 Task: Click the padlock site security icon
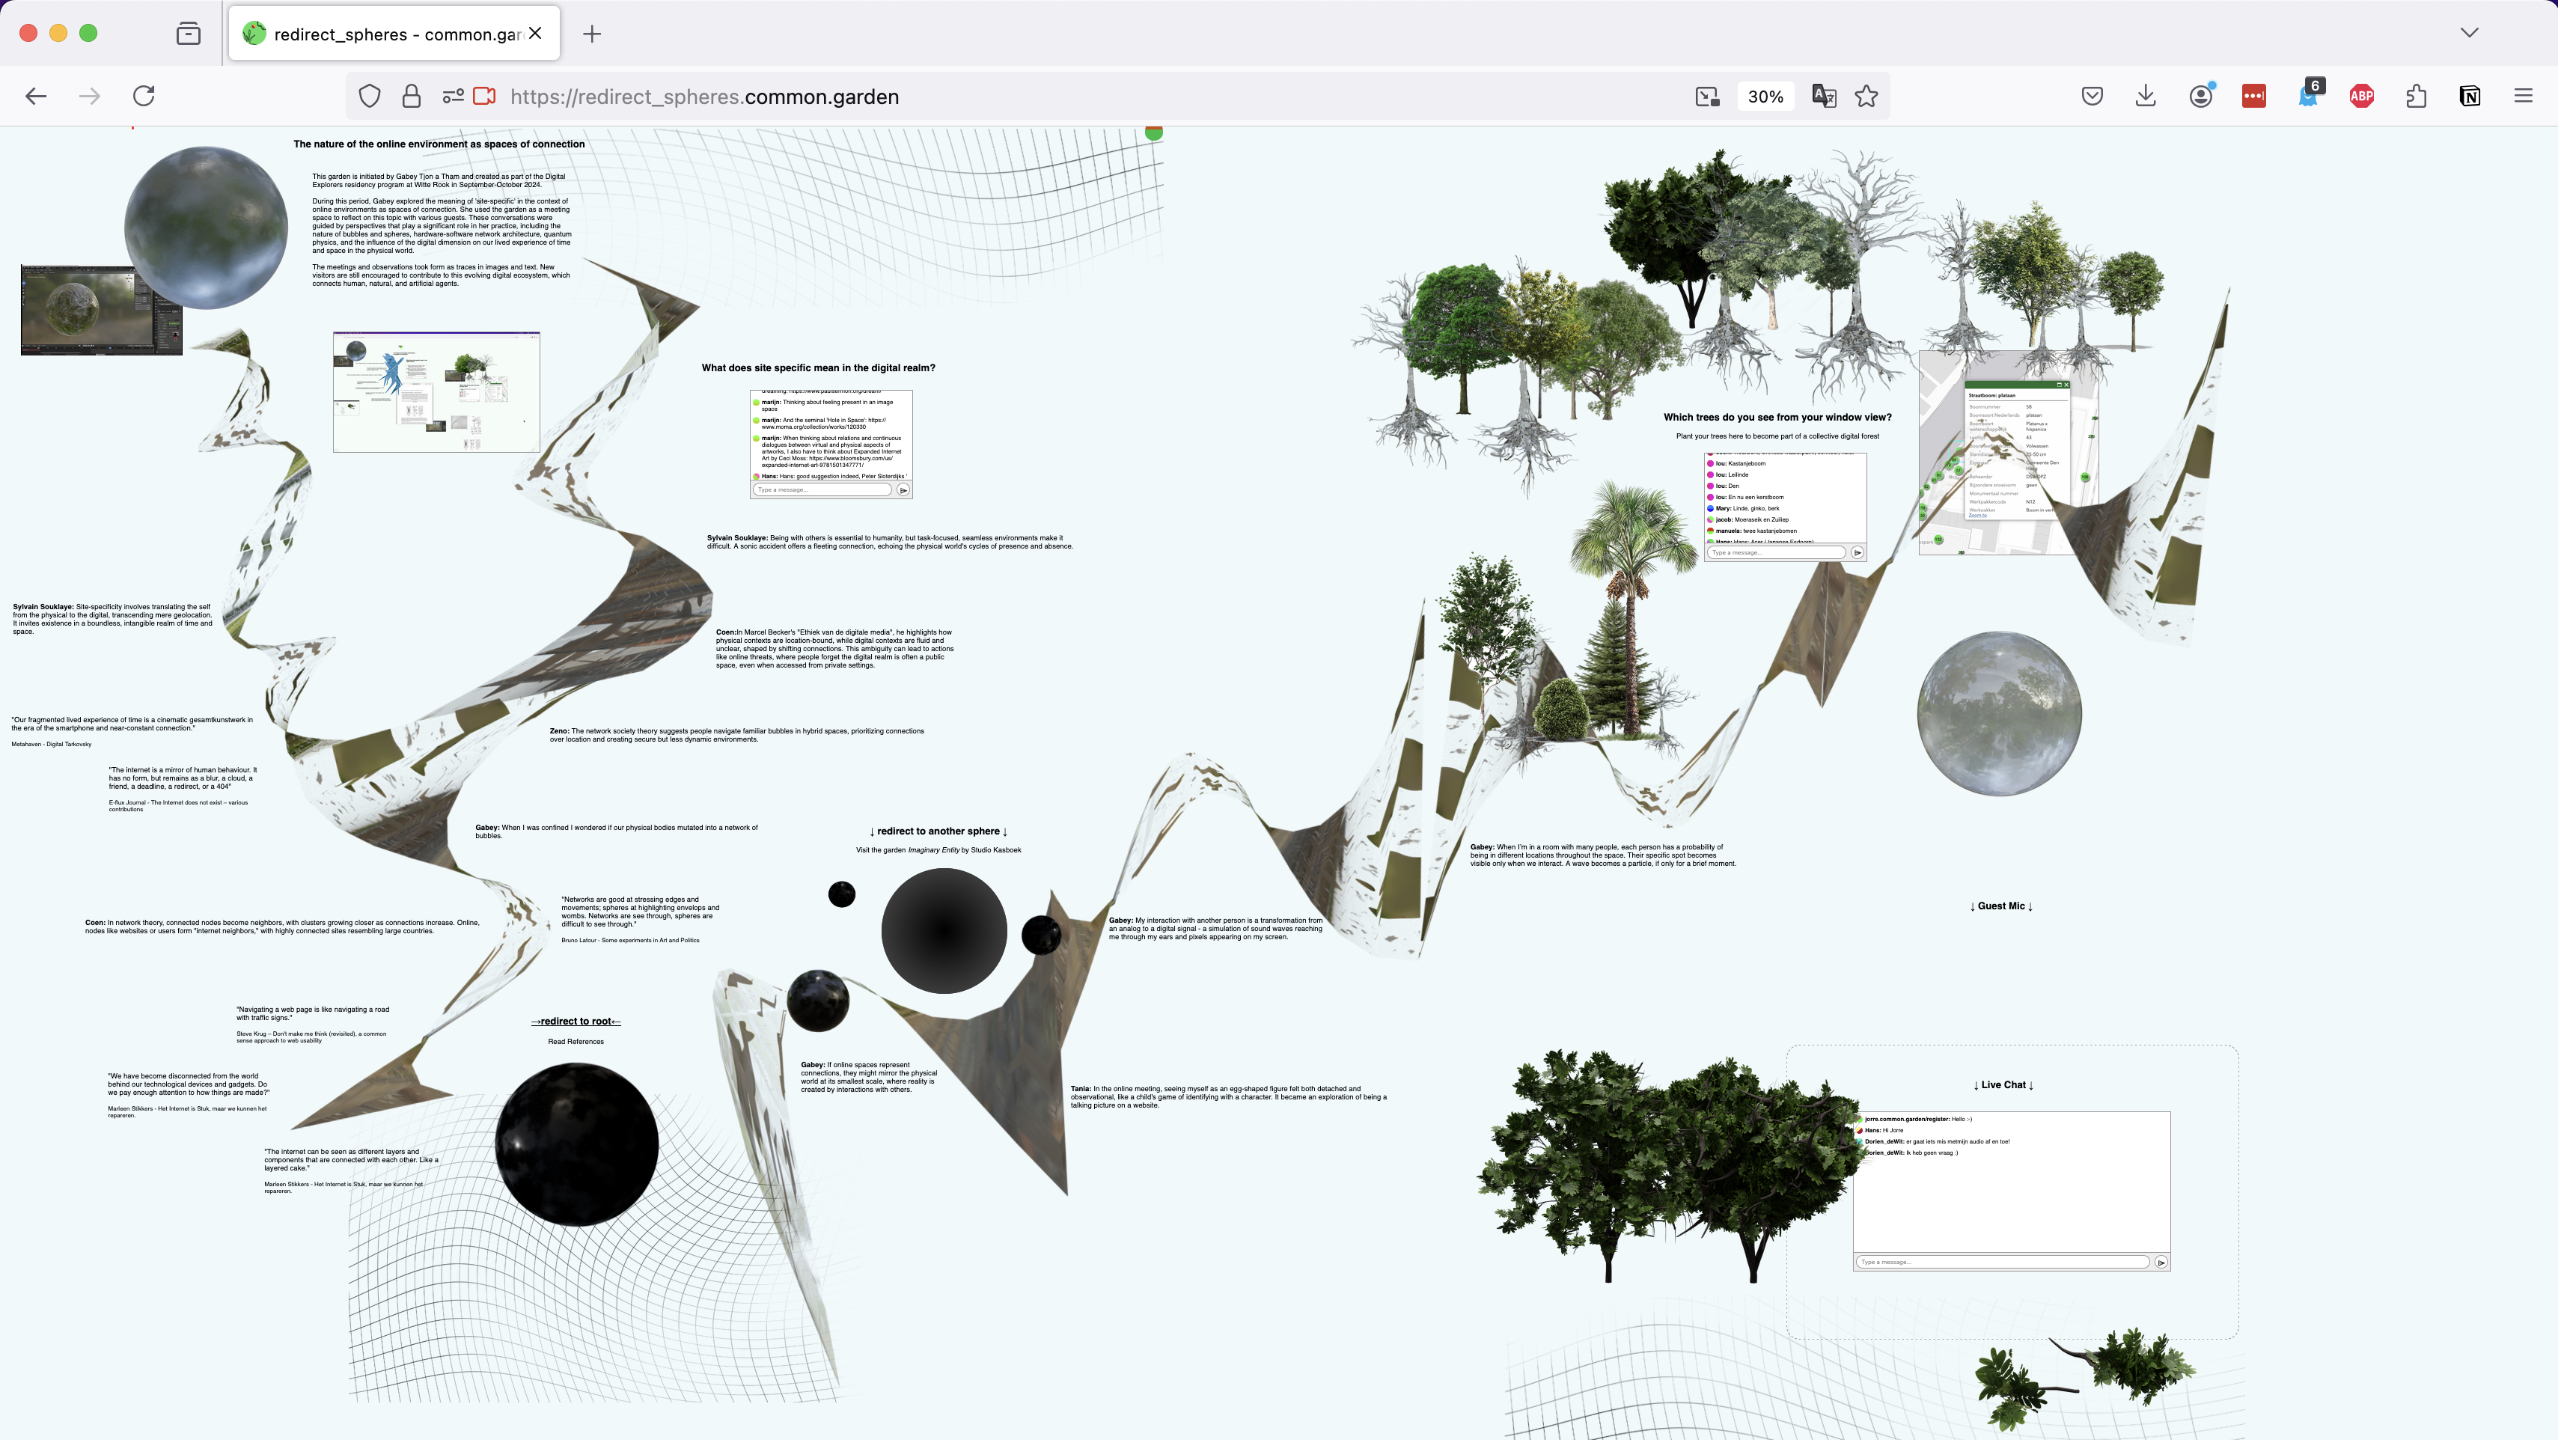click(x=411, y=96)
